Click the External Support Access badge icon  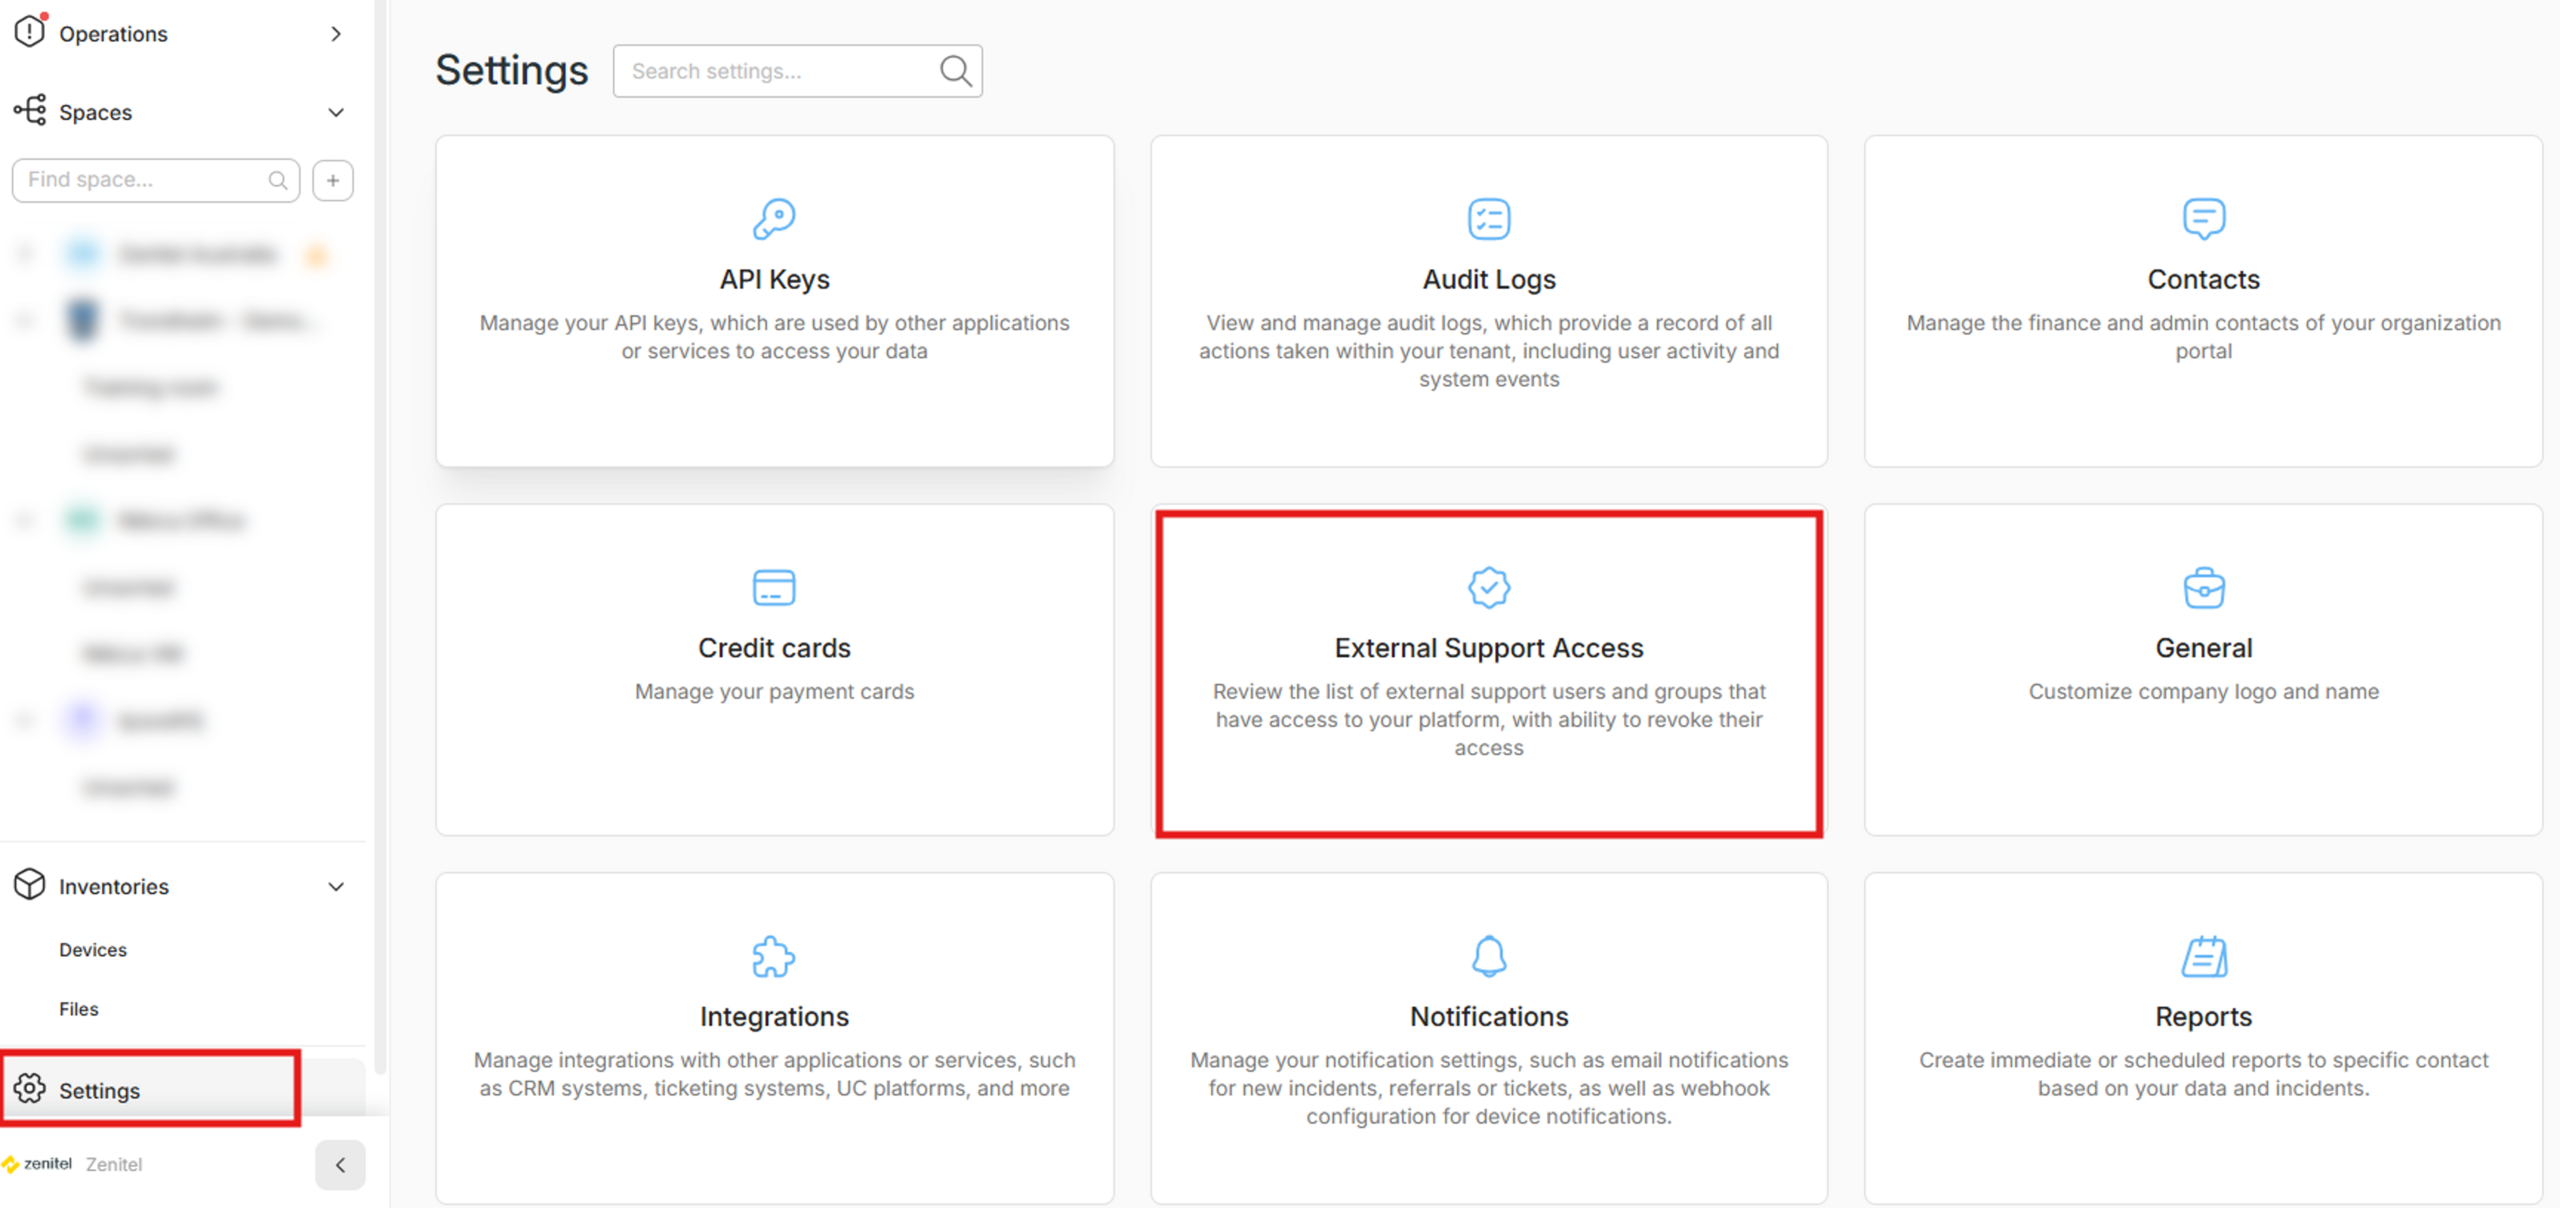(1489, 588)
